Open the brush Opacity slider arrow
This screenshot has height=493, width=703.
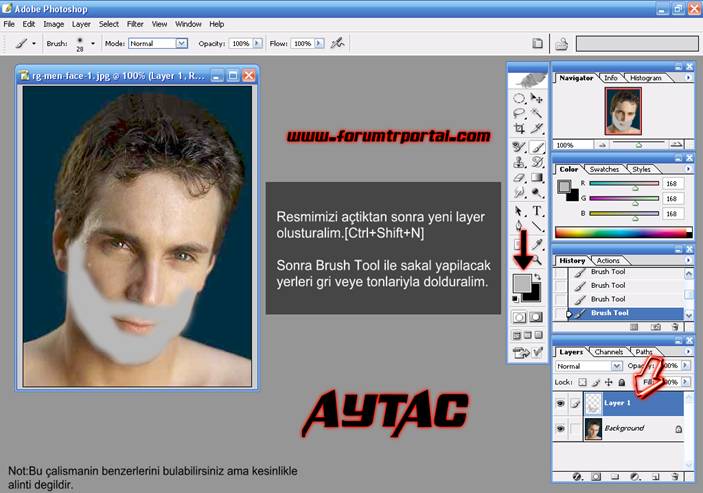pyautogui.click(x=257, y=43)
